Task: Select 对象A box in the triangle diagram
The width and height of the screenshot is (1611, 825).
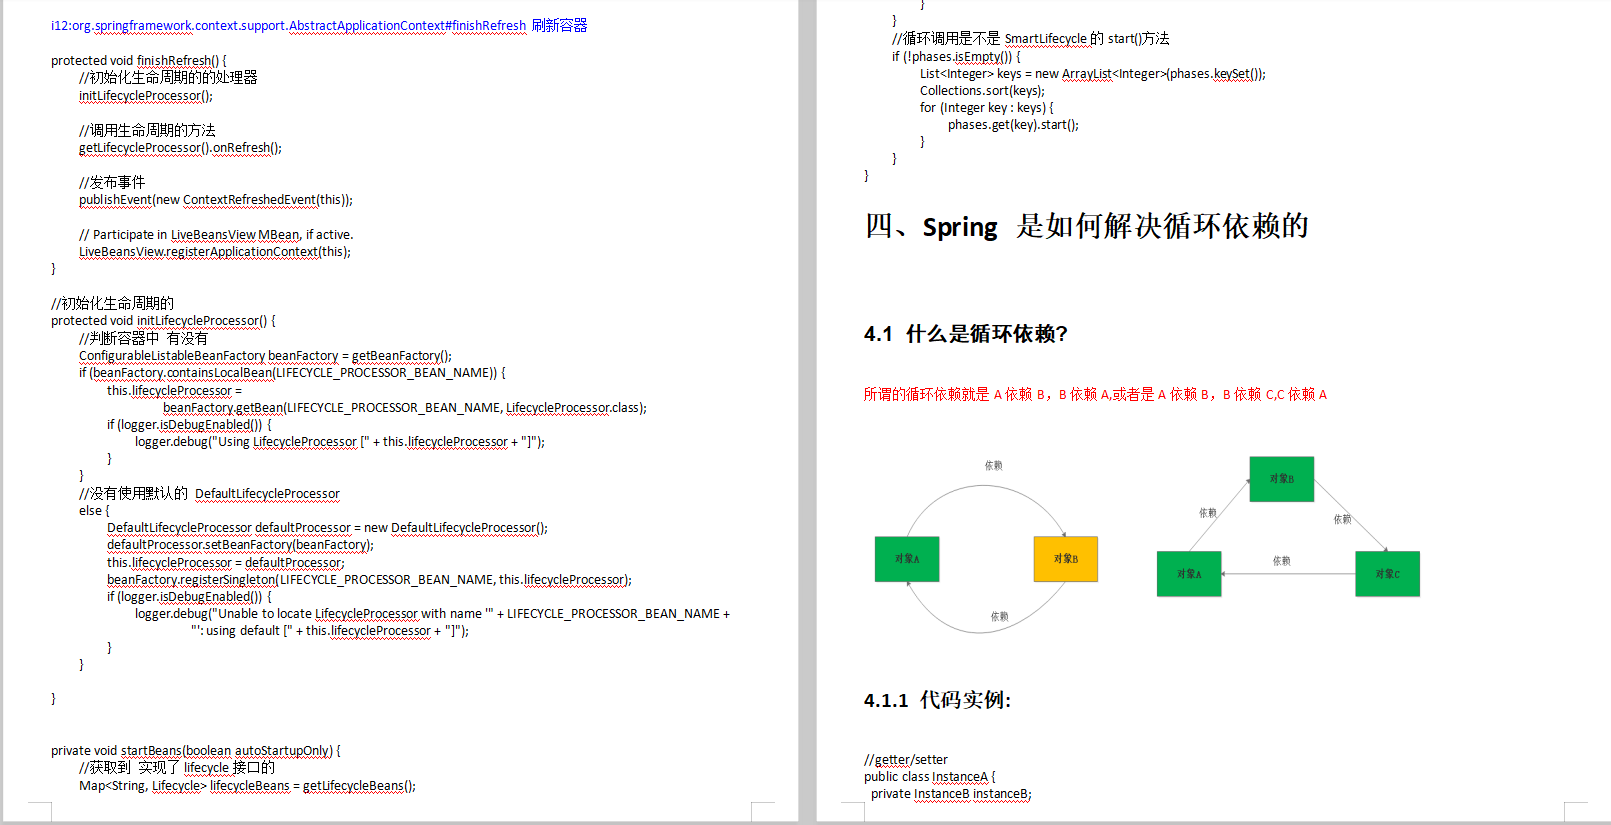Action: [1189, 574]
